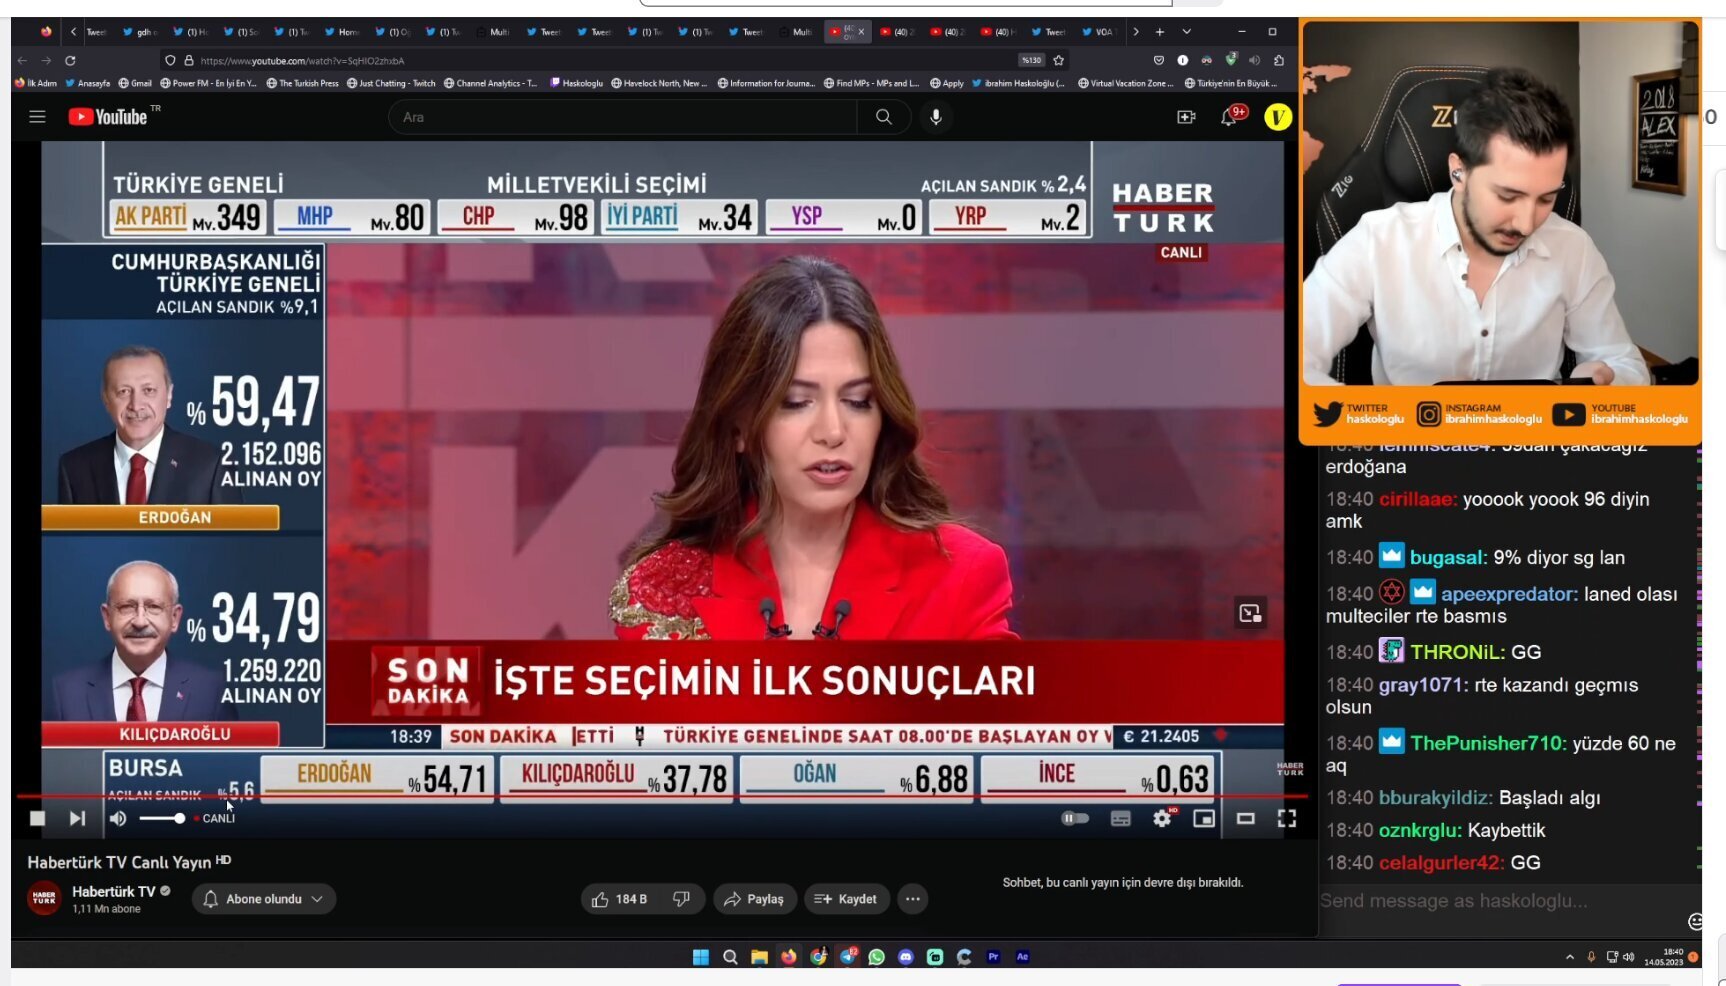This screenshot has width=1726, height=986.
Task: Skip to the next video
Action: 77,818
